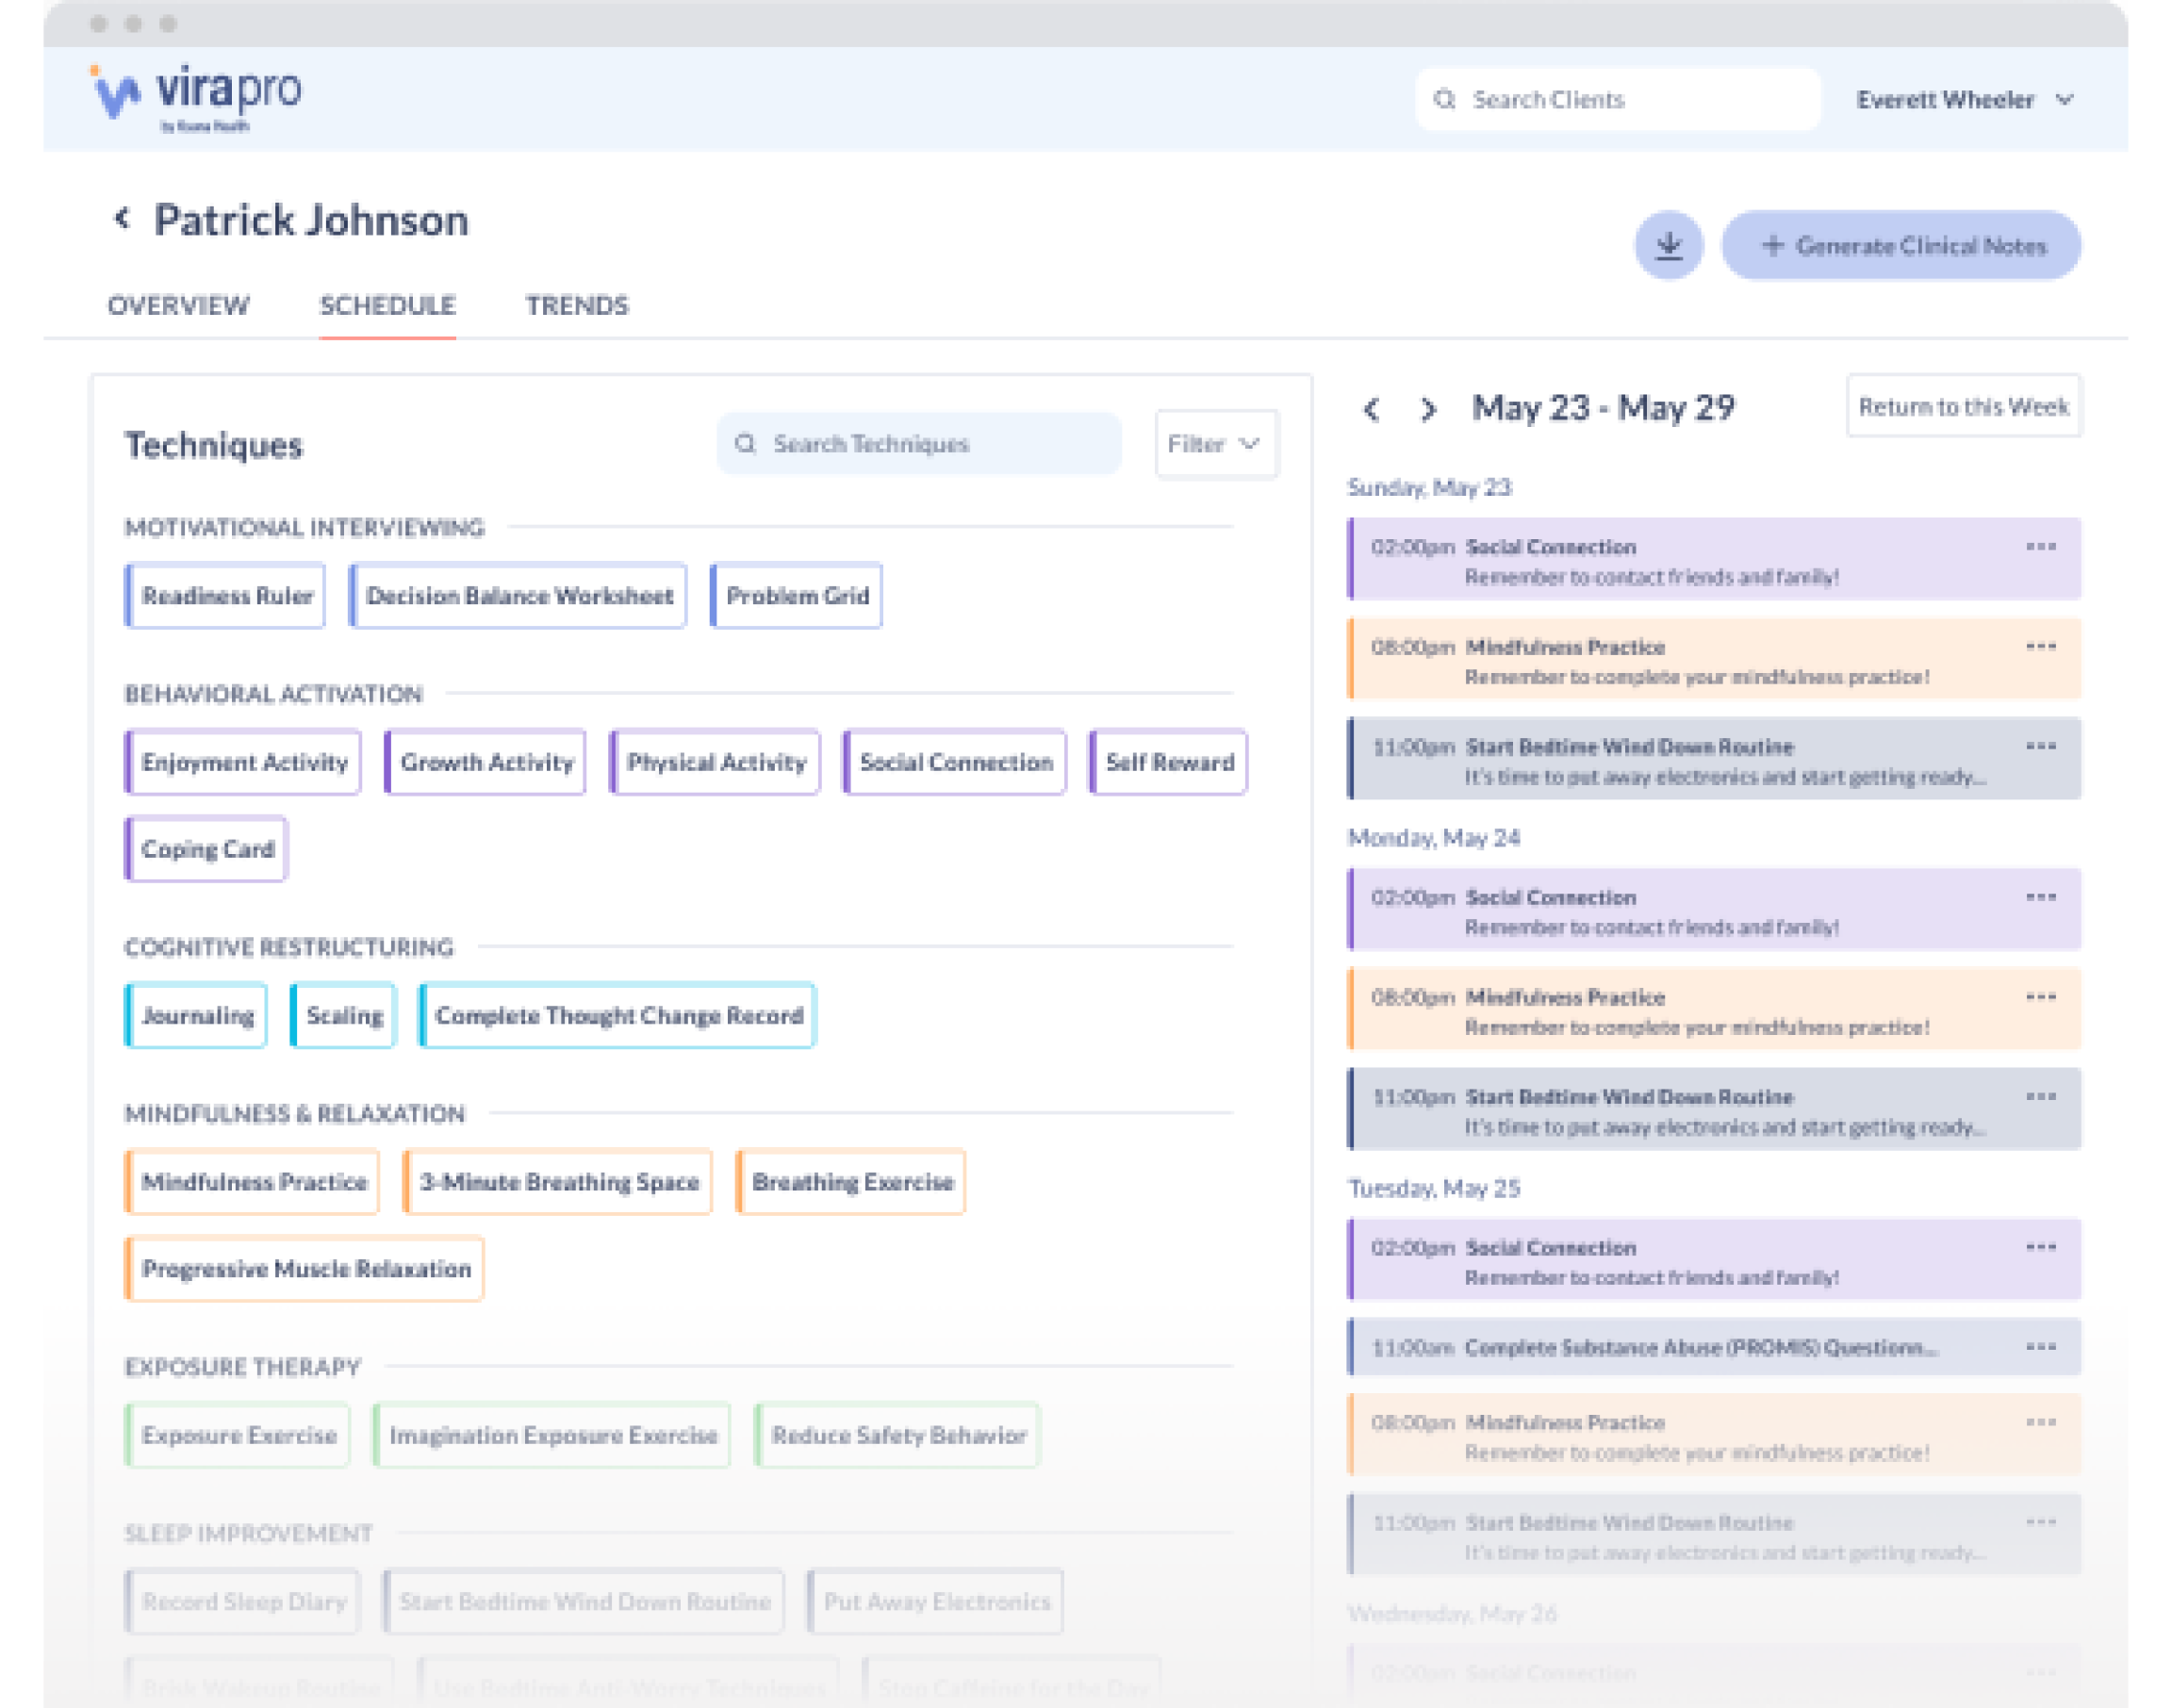Screen dimensions: 2172x1708
Task: Click the download icon button
Action: pyautogui.click(x=1668, y=246)
